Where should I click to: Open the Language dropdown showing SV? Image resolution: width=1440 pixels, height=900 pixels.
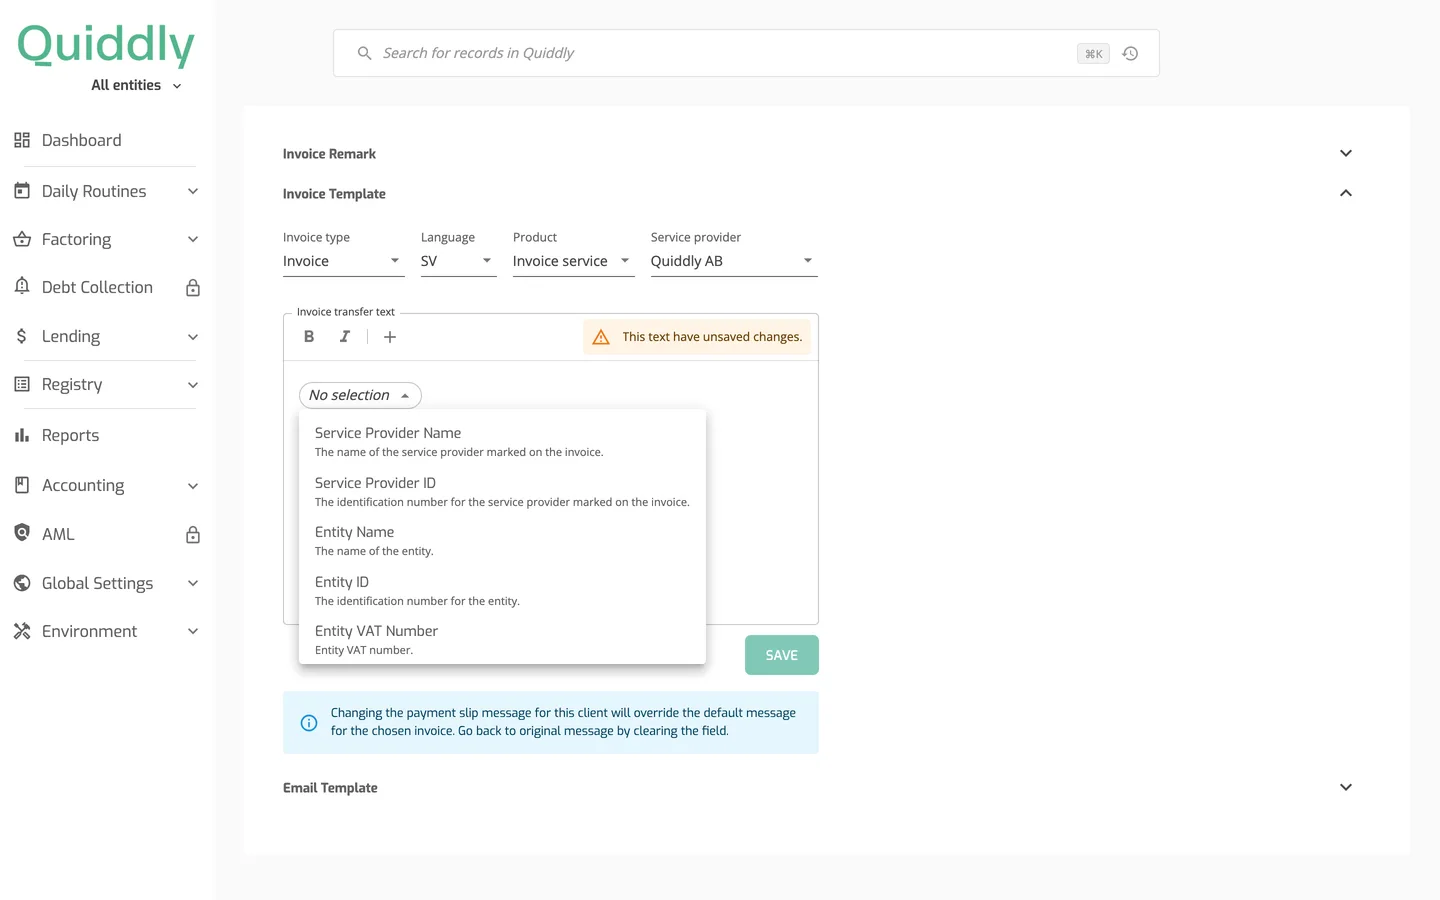pos(458,261)
